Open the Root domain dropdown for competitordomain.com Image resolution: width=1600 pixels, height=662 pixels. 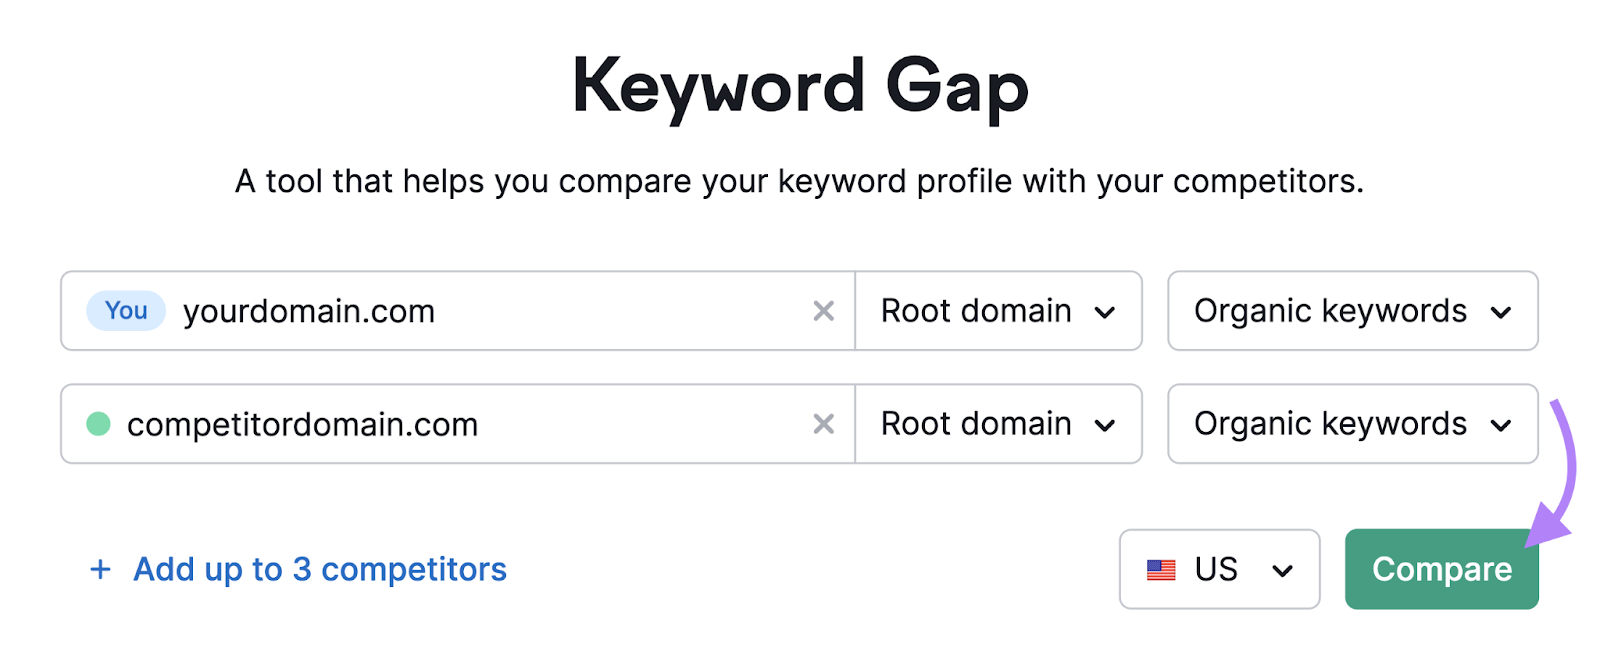997,424
